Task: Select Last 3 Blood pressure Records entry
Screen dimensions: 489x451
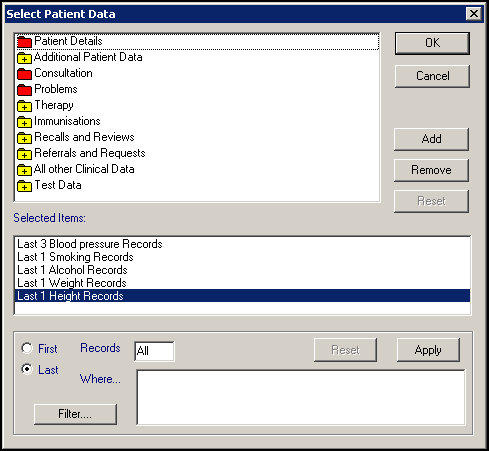Action: tap(242, 244)
